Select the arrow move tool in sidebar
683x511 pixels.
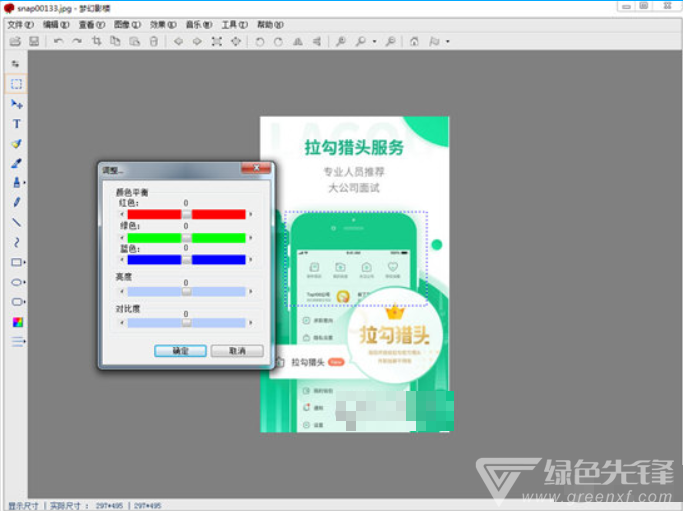coord(17,104)
